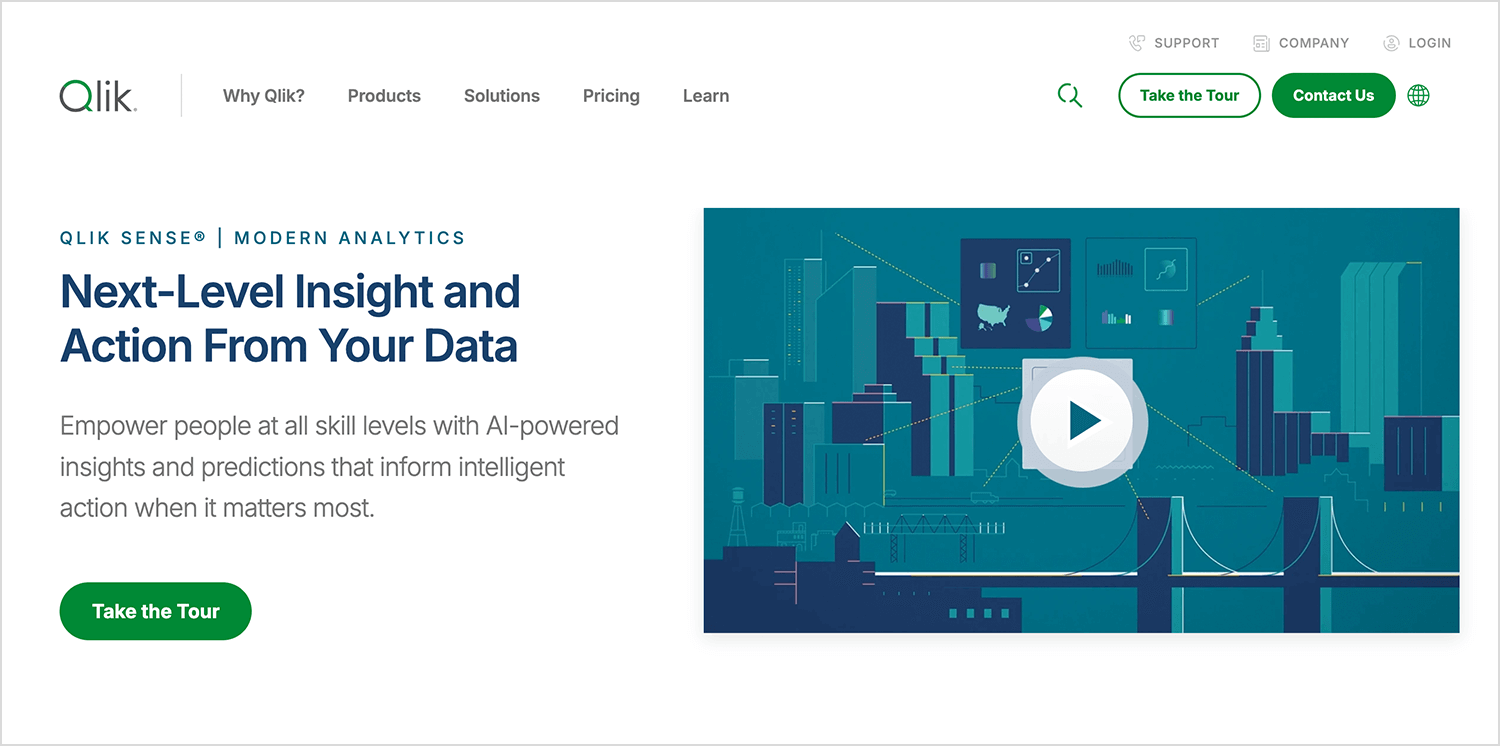Click the outlined Take the Tour header button
Image resolution: width=1500 pixels, height=746 pixels.
click(1189, 95)
